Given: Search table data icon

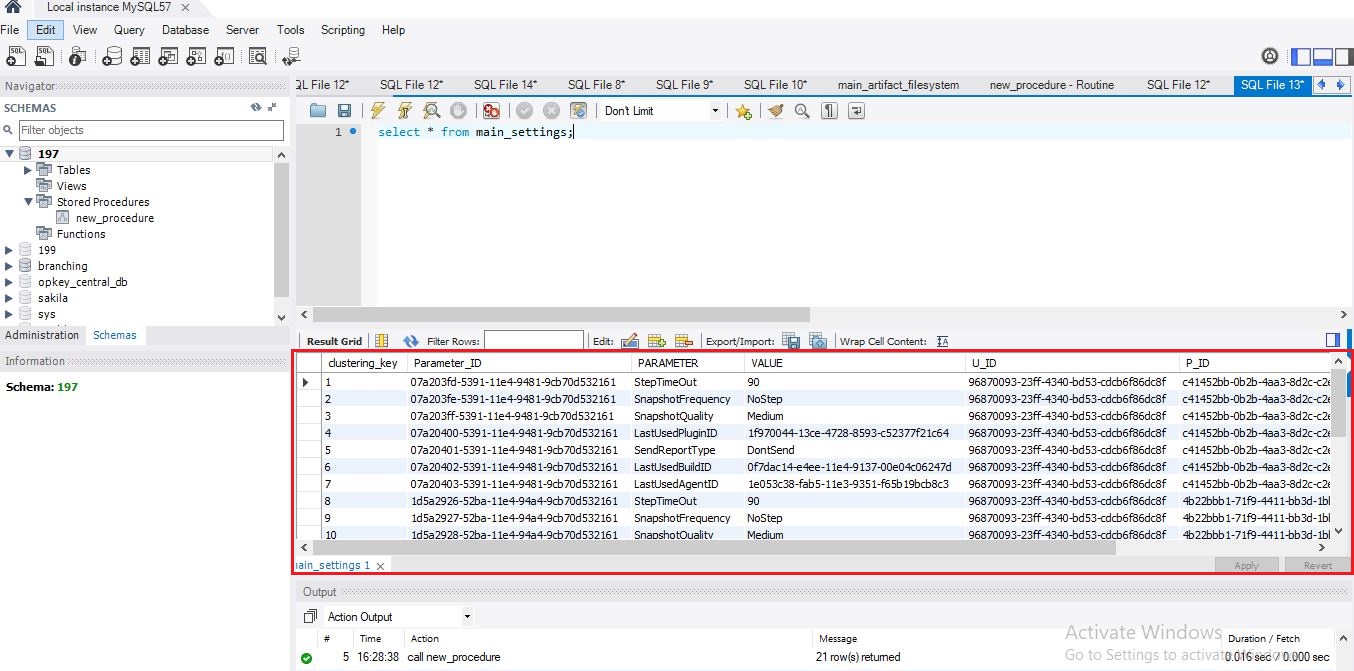Looking at the screenshot, I should click(x=258, y=56).
